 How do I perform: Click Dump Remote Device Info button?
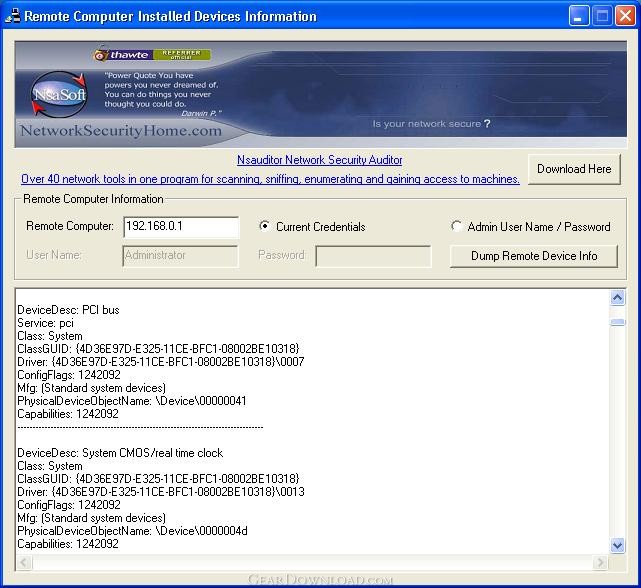(534, 256)
